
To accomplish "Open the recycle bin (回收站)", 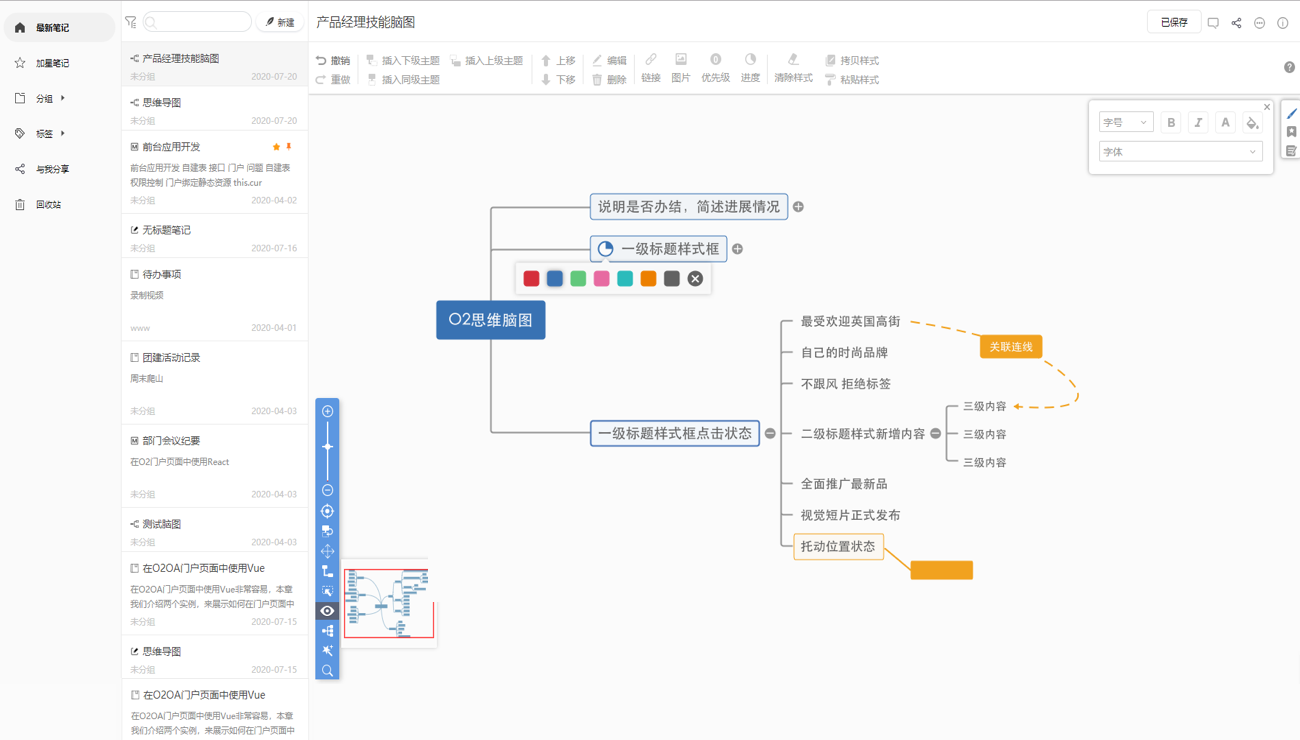I will [x=48, y=205].
